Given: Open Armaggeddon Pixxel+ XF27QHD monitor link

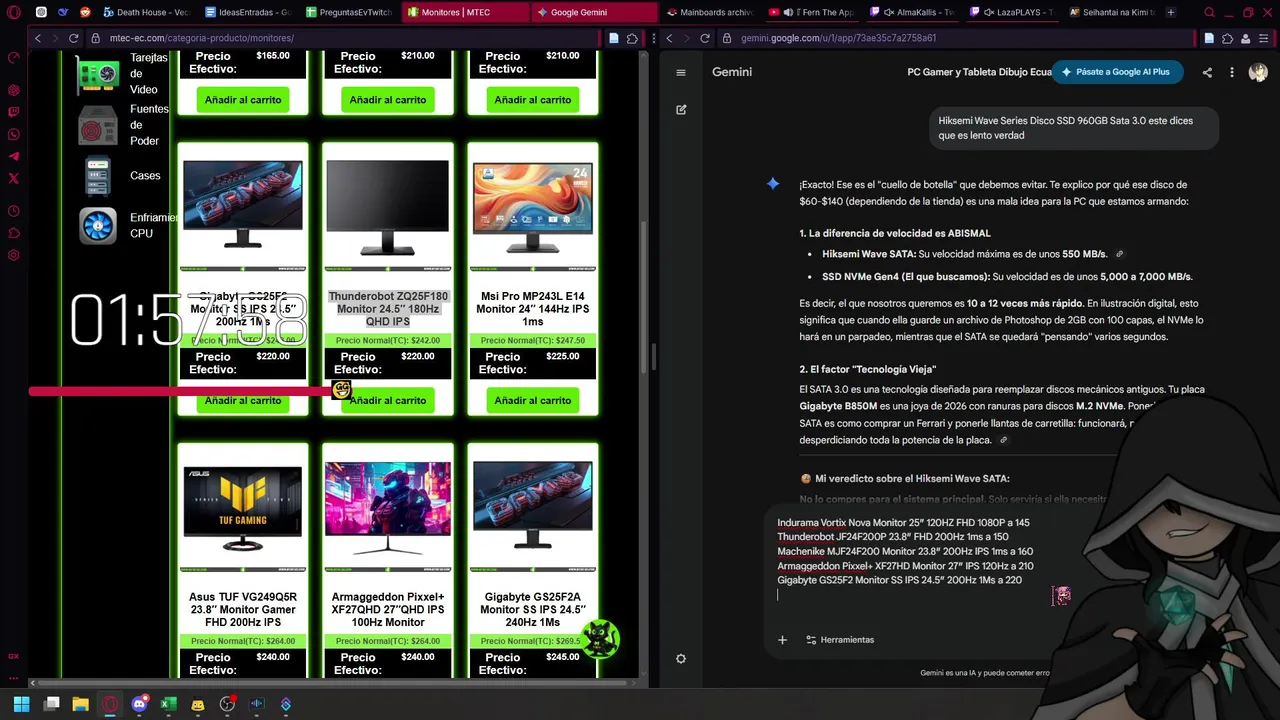Looking at the screenshot, I should pyautogui.click(x=388, y=609).
